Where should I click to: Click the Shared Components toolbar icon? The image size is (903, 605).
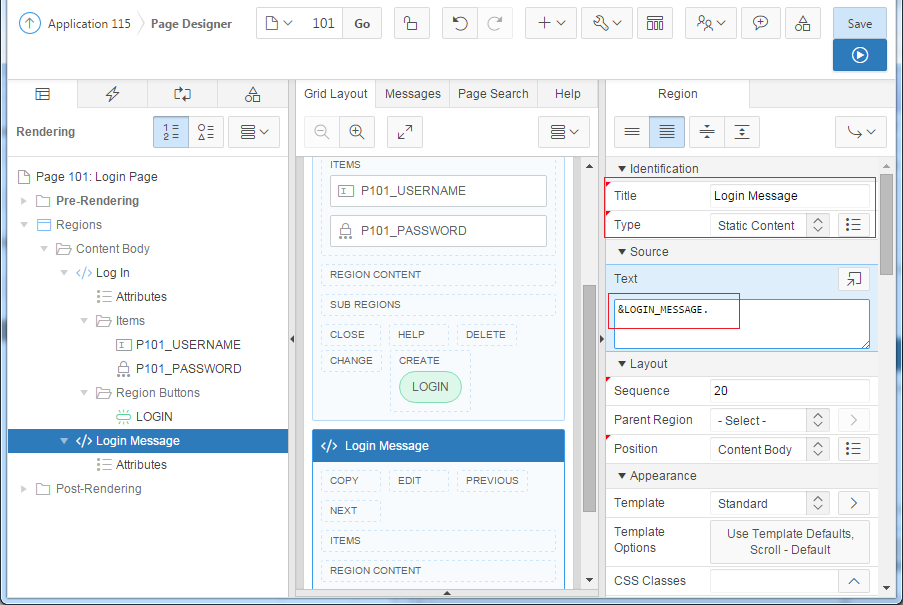[x=802, y=24]
